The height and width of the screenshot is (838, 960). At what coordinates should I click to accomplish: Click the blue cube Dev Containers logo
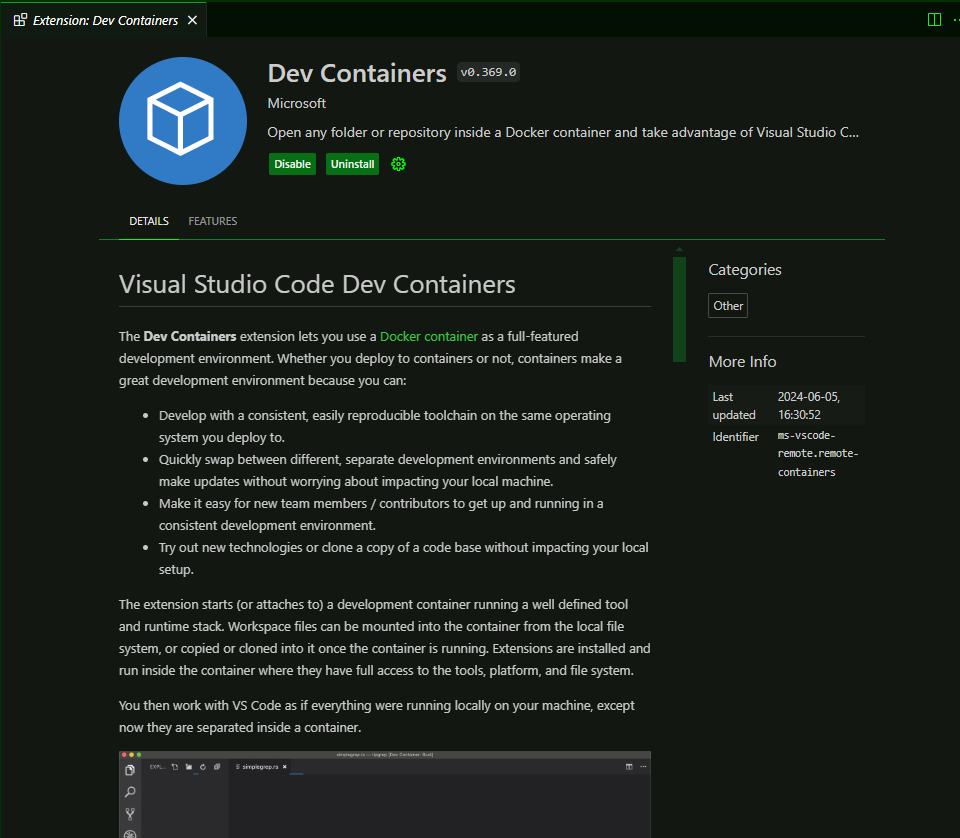pyautogui.click(x=182, y=121)
